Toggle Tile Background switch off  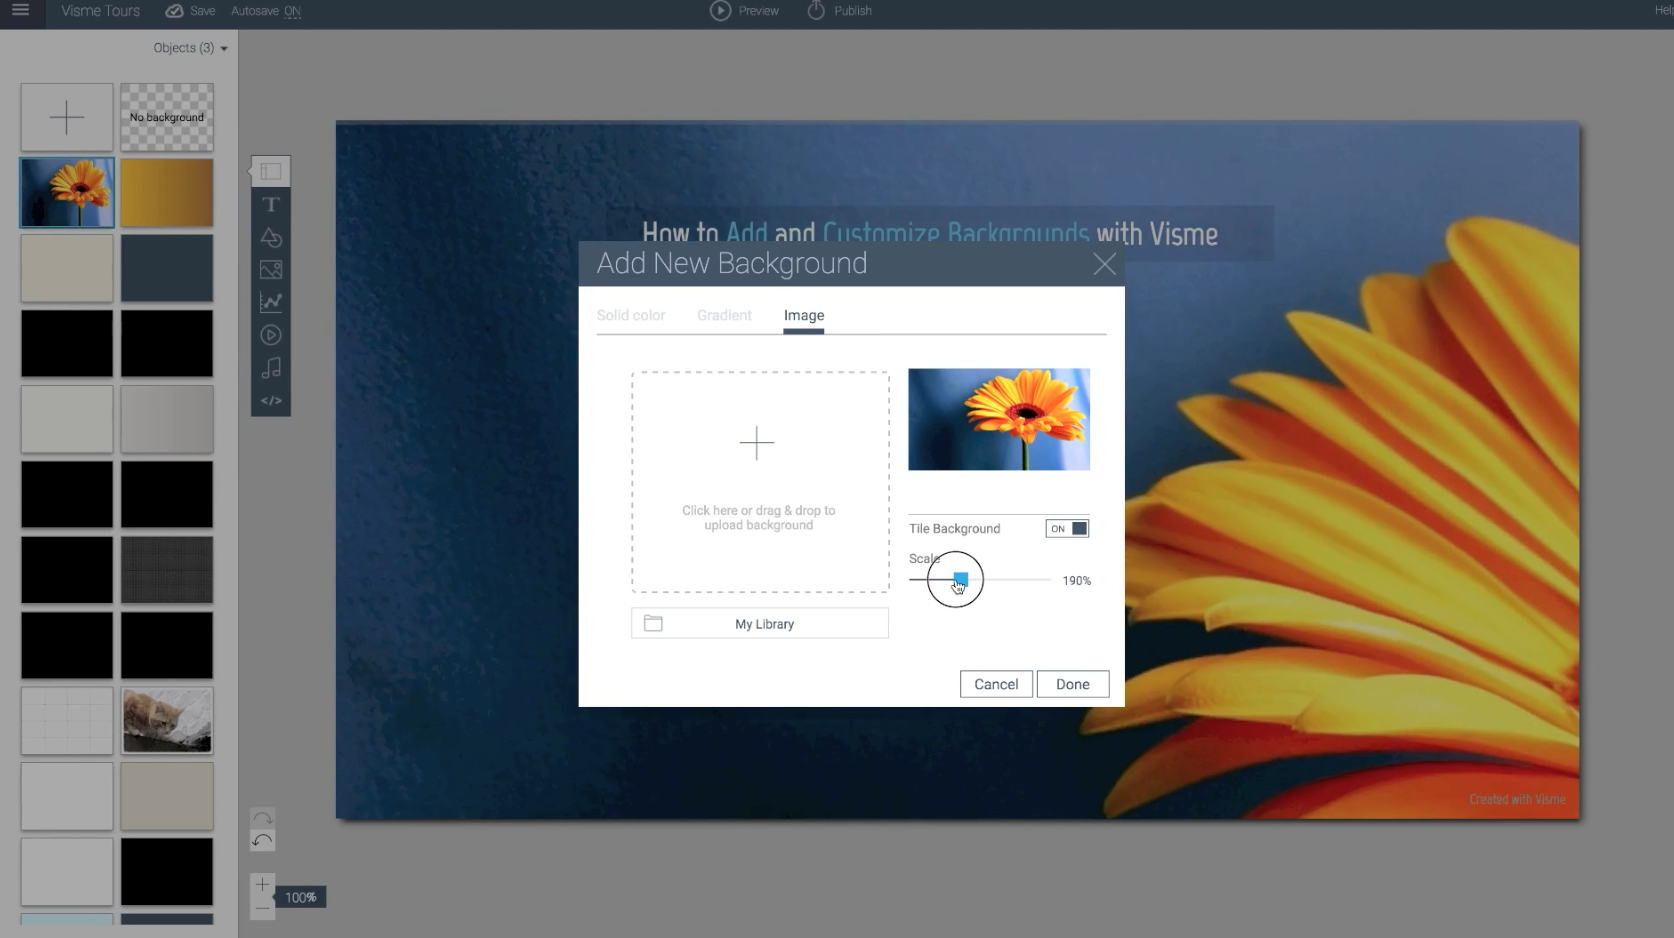pos(1067,529)
